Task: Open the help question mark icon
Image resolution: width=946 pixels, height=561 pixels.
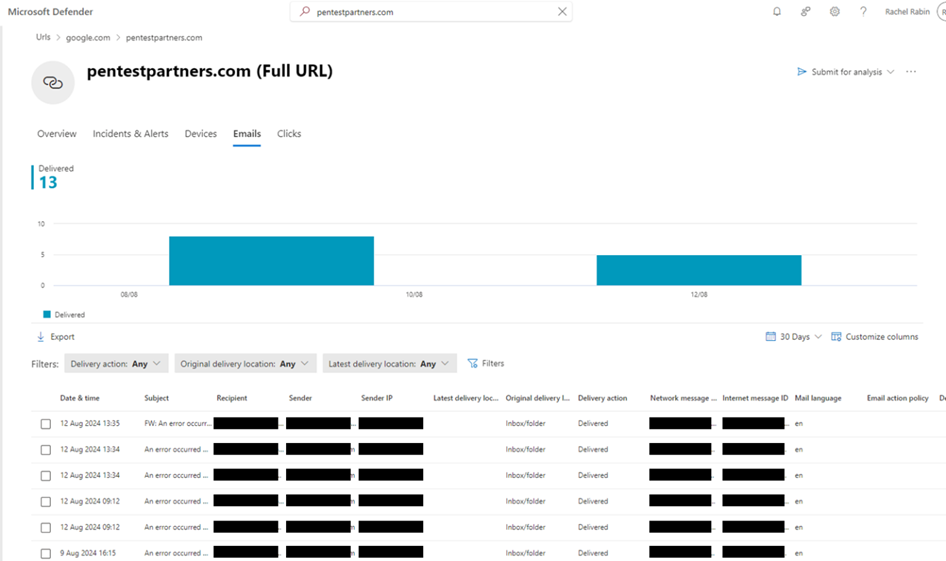Action: (x=863, y=11)
